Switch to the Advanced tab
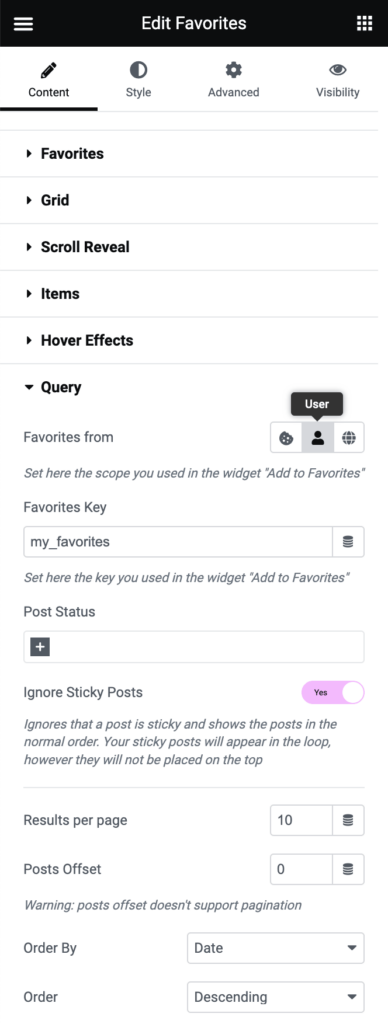The image size is (388, 1024). pyautogui.click(x=233, y=80)
